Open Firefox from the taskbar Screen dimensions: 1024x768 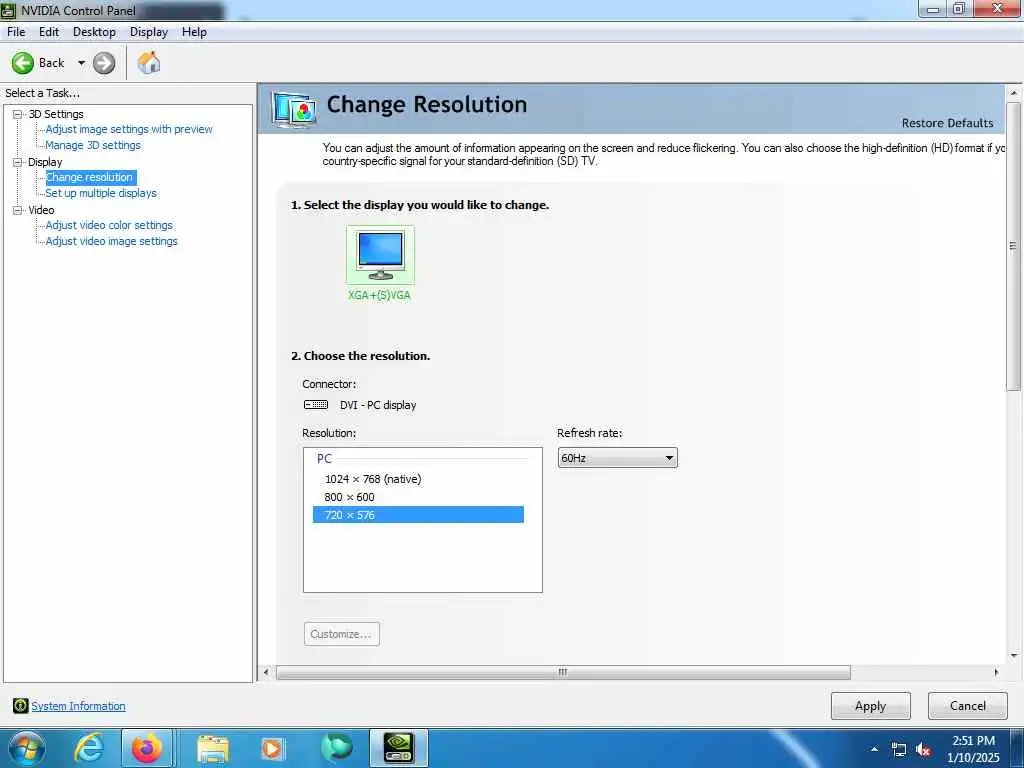147,748
